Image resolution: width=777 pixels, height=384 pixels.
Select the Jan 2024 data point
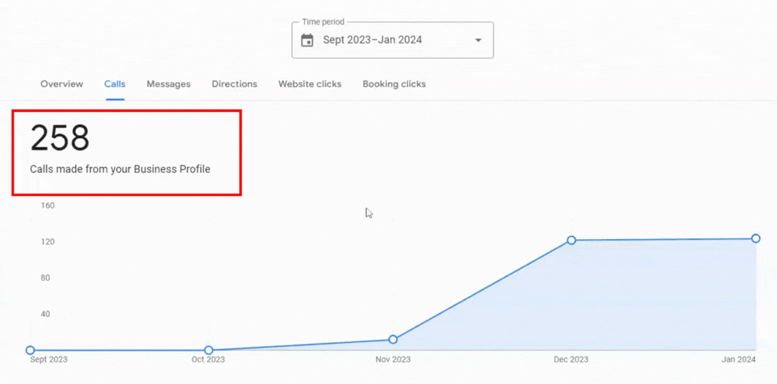click(x=756, y=239)
